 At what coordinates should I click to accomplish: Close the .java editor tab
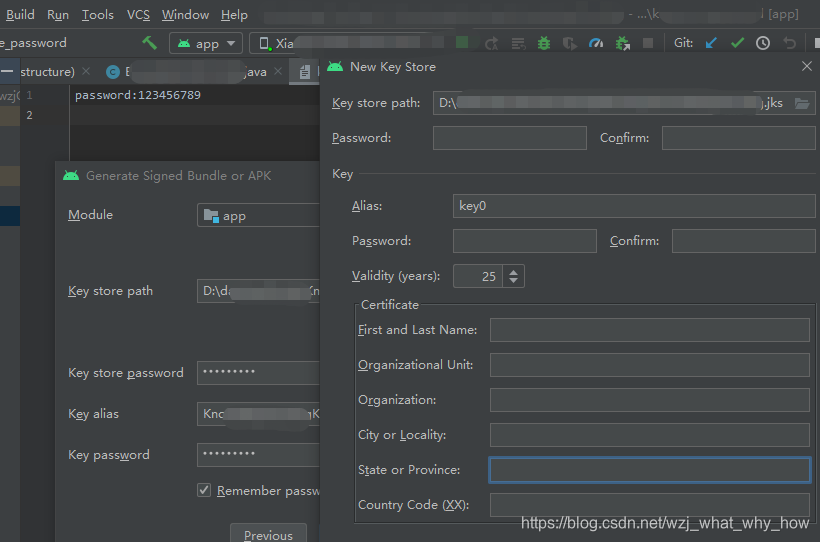(x=278, y=71)
